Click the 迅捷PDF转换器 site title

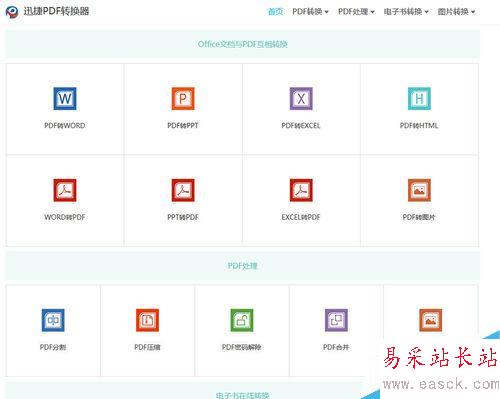pos(56,11)
